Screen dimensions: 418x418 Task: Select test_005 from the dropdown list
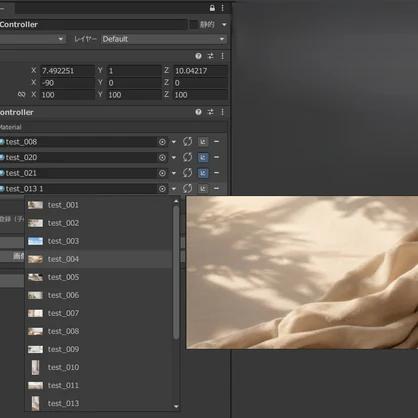[99, 277]
